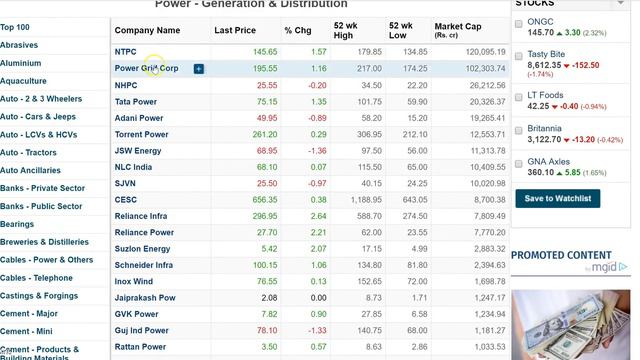This screenshot has width=640, height=360.
Task: Click the Last Price column header
Action: (x=235, y=30)
